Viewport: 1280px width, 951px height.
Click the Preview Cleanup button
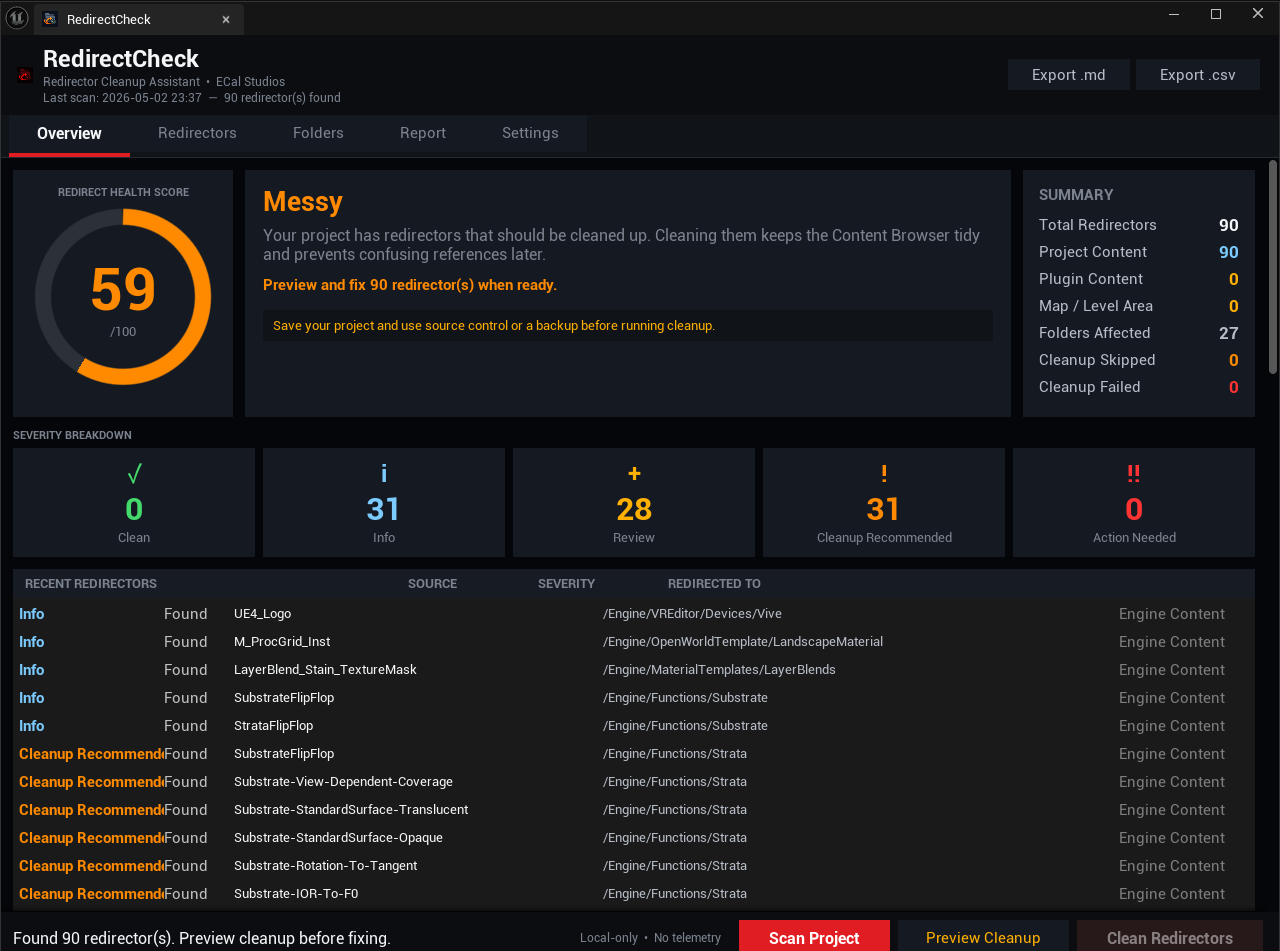(983, 937)
